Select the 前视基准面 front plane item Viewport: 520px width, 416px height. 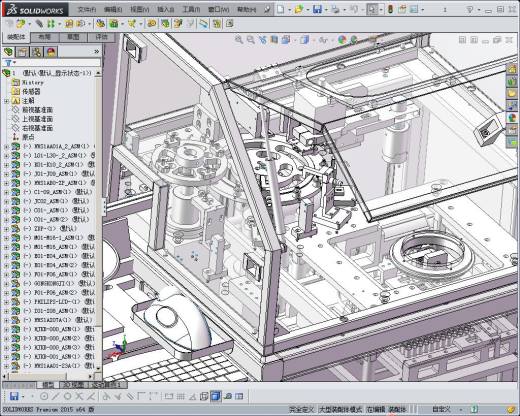coord(37,110)
